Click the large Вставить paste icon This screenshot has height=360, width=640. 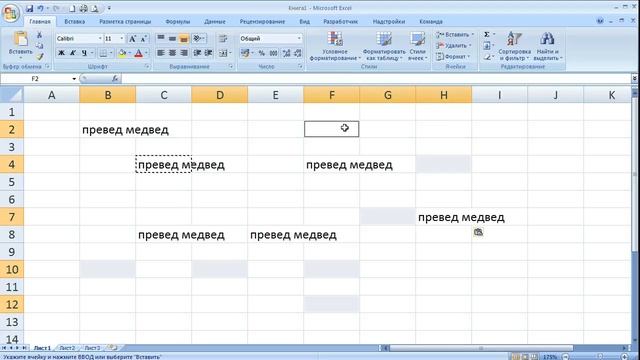point(20,39)
